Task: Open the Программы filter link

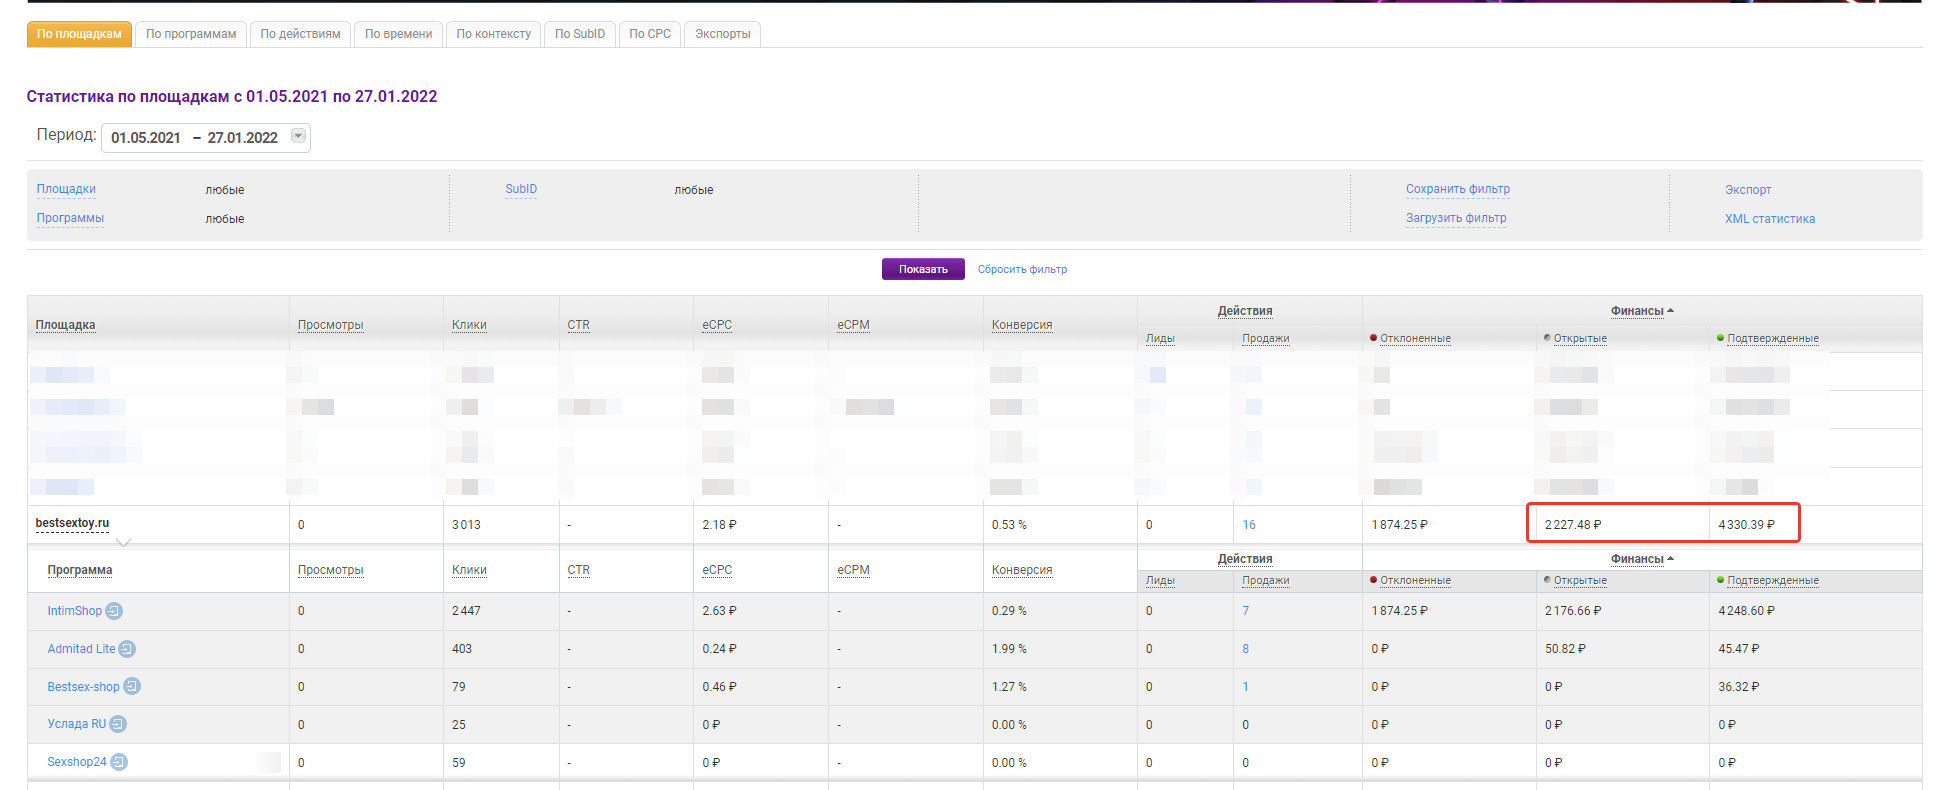Action: 70,218
